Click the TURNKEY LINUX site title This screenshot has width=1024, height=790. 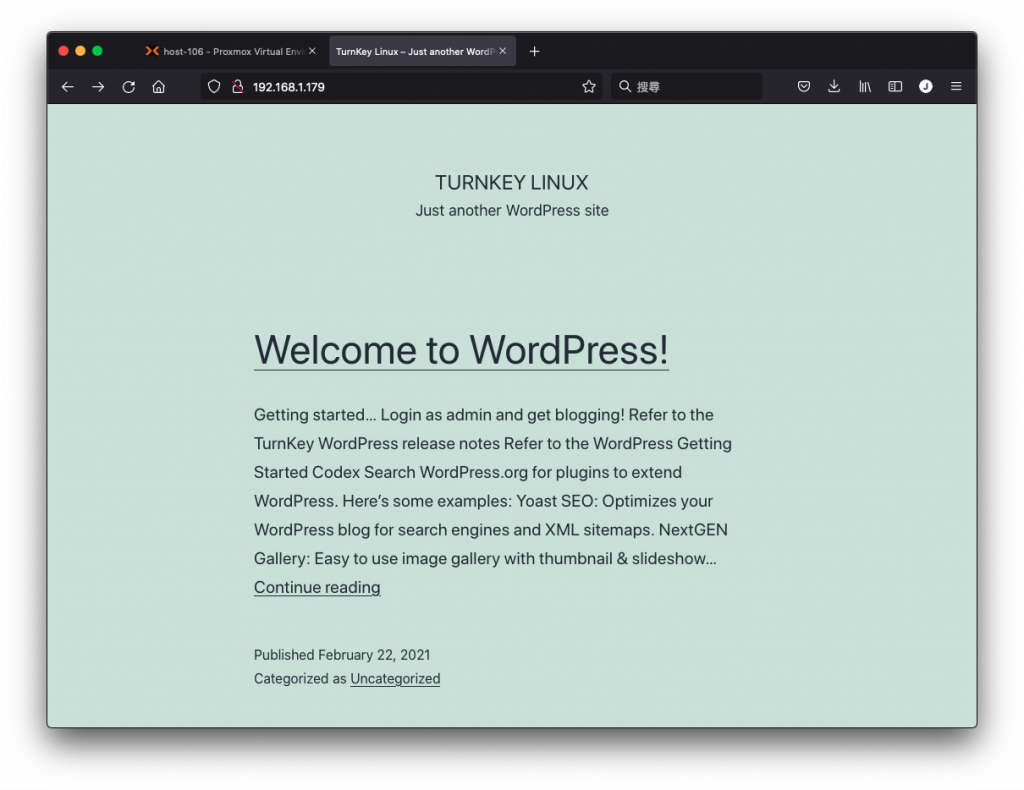click(x=511, y=183)
